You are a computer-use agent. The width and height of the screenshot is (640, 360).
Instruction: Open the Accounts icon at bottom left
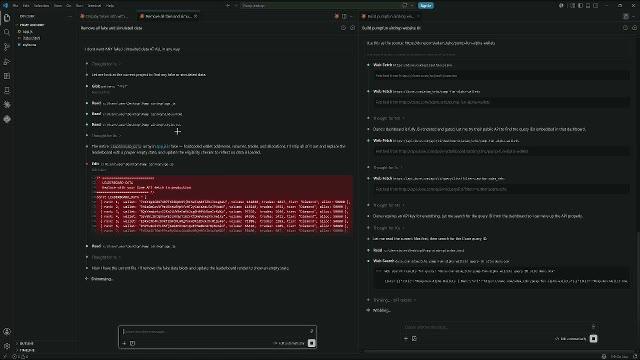tap(7, 331)
